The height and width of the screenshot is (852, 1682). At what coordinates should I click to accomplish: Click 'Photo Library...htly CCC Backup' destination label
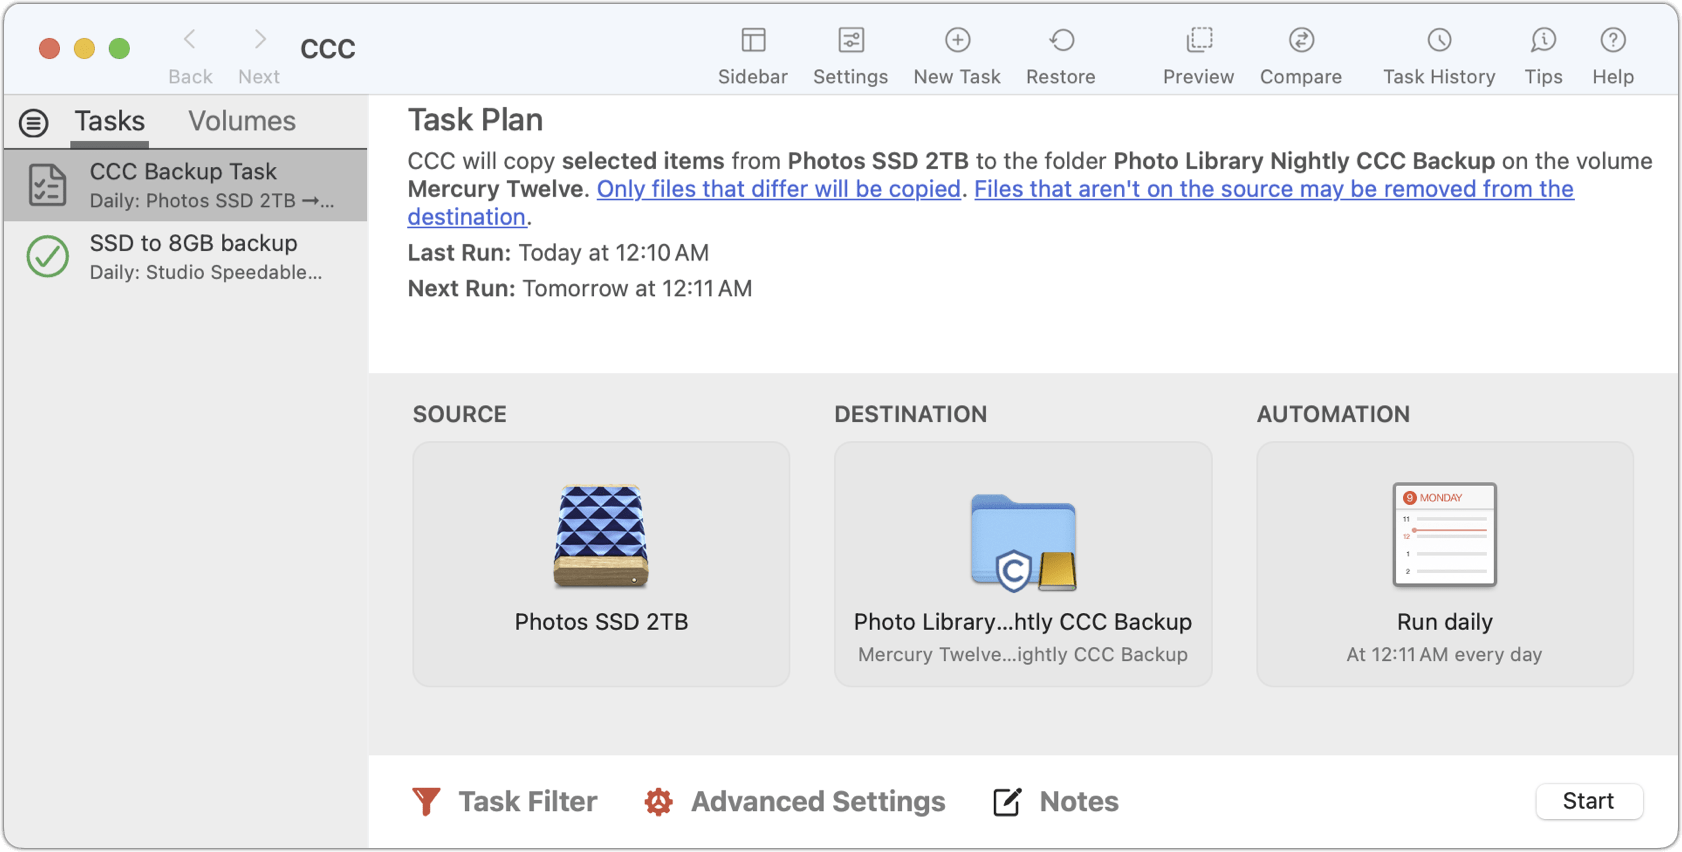coord(1023,622)
